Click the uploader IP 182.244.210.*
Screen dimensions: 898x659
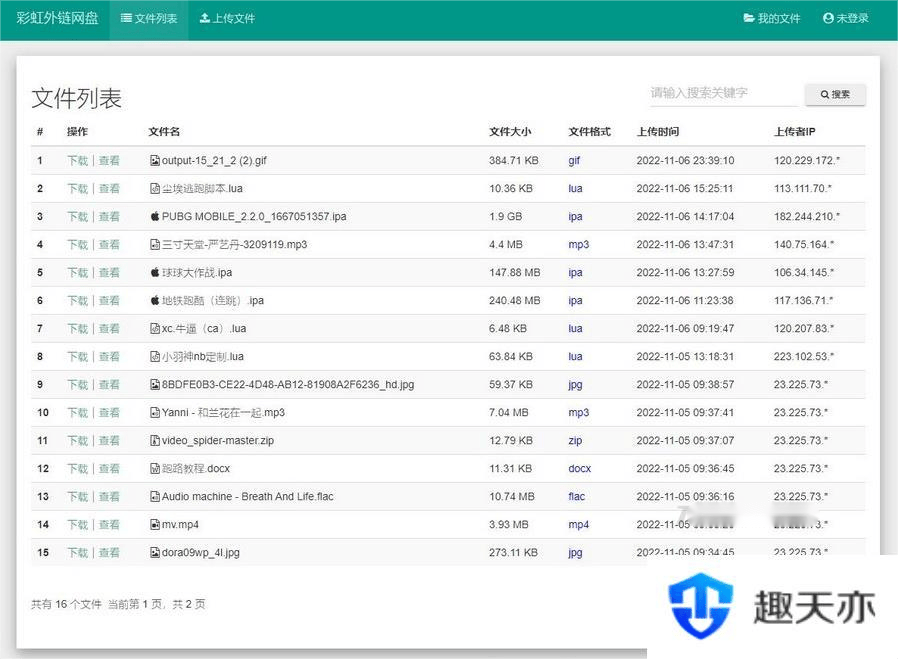807,216
